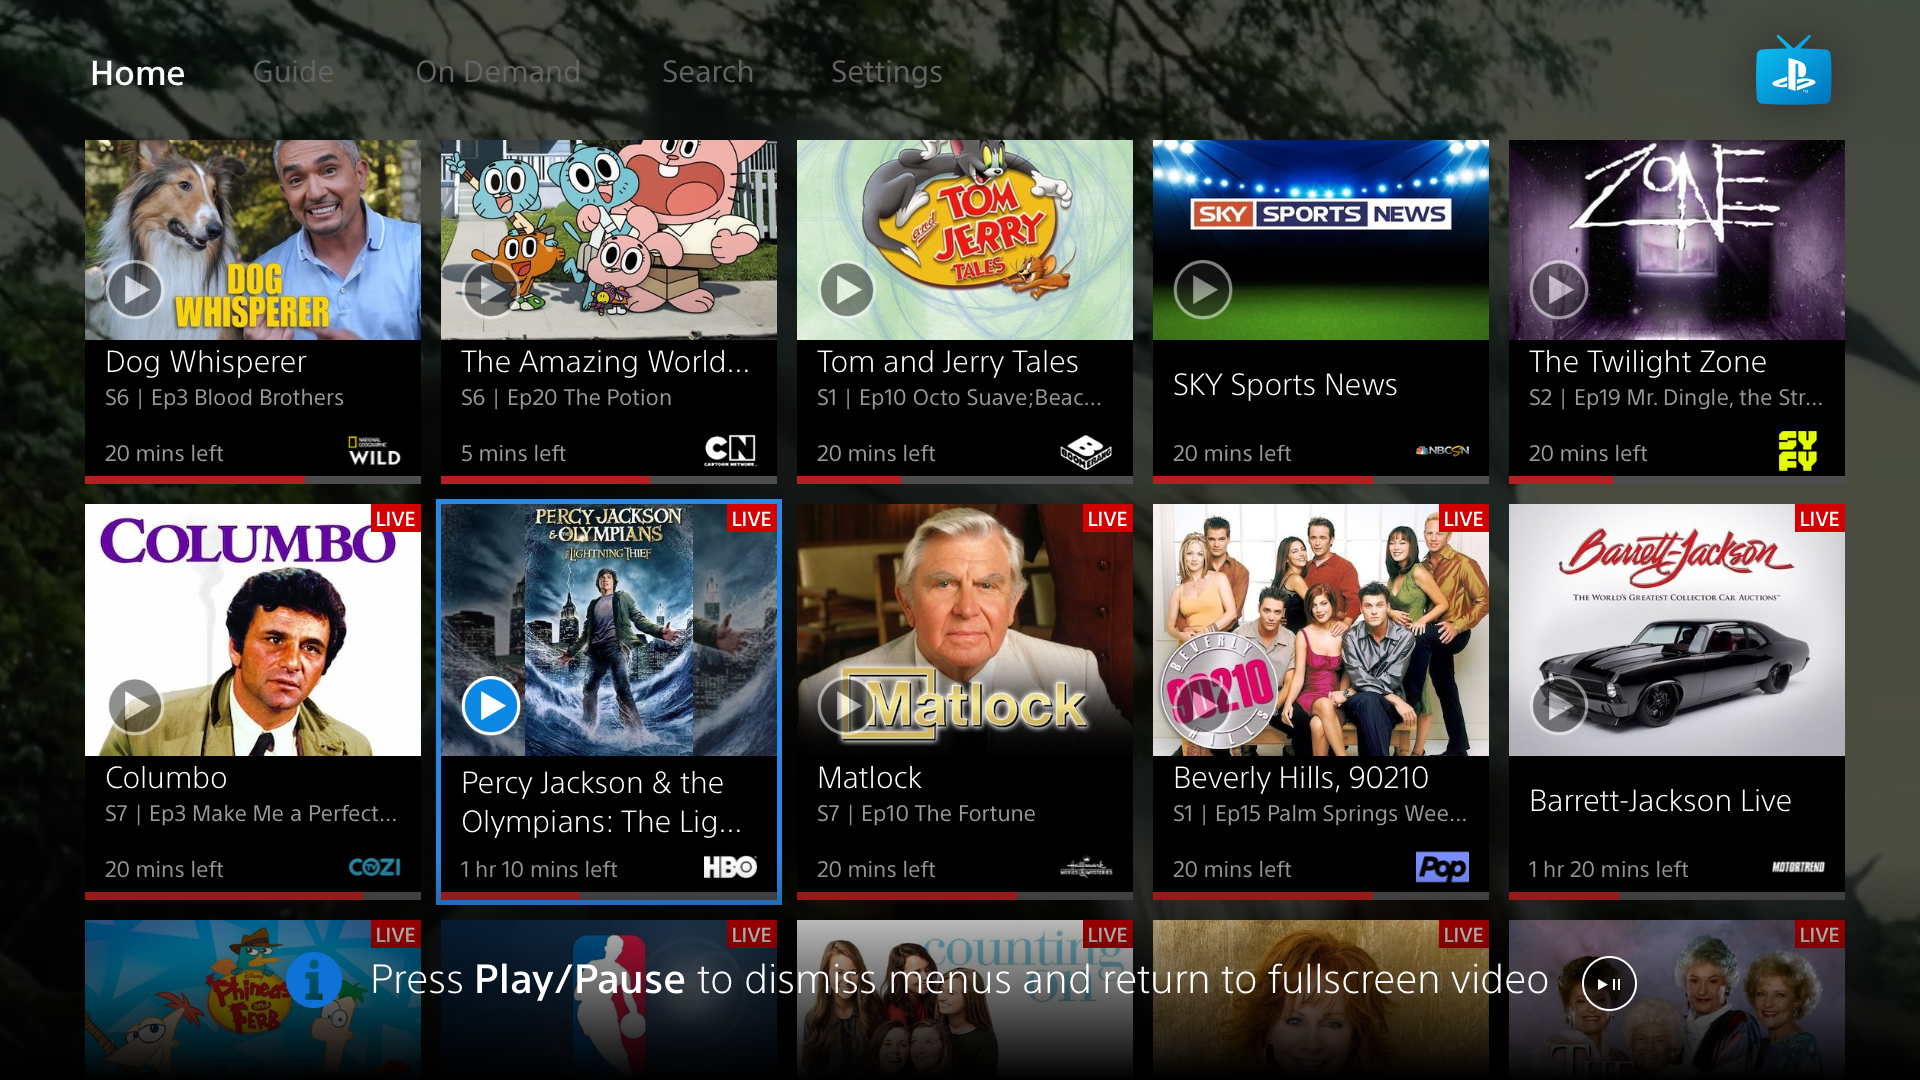This screenshot has height=1080, width=1920.
Task: Resume fullscreen via Play/Pause button
Action: click(x=1609, y=981)
